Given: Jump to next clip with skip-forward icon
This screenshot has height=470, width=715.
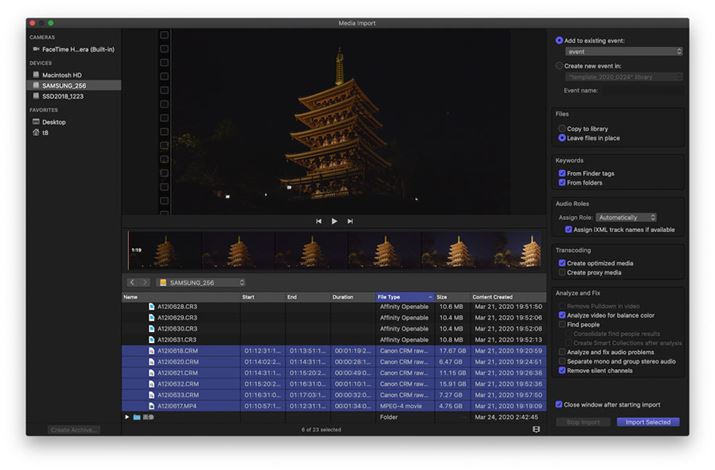Looking at the screenshot, I should tap(350, 221).
